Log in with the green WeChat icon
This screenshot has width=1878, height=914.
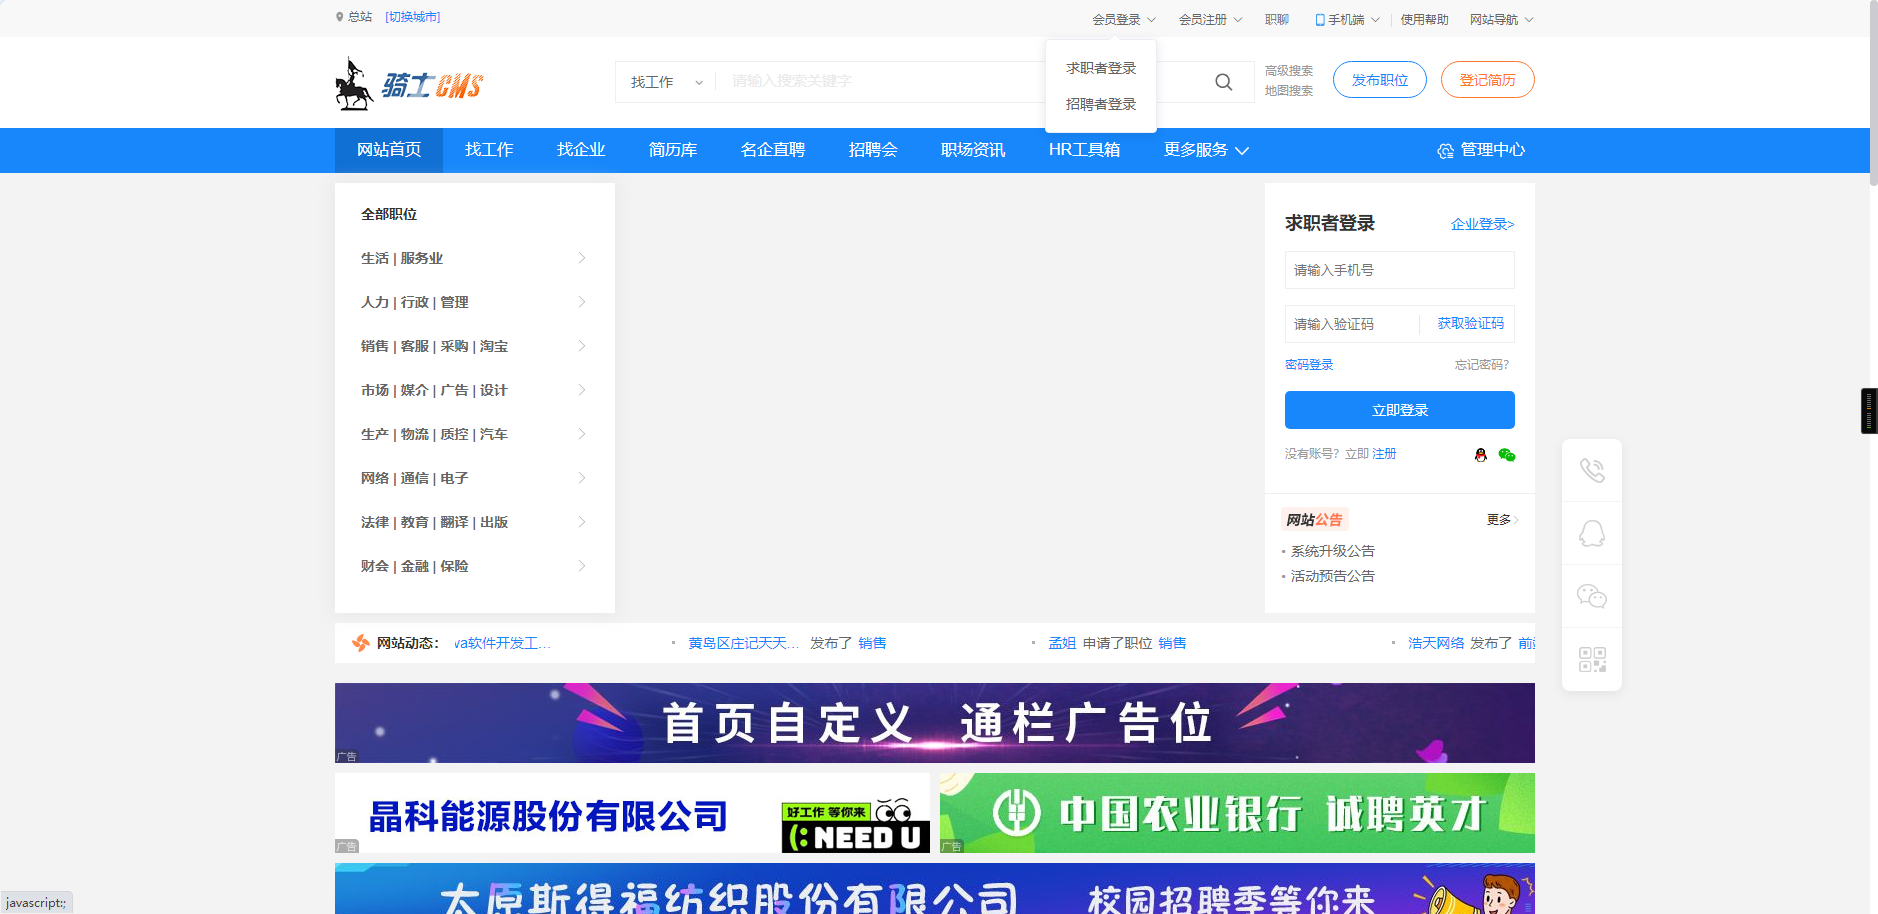(x=1508, y=455)
